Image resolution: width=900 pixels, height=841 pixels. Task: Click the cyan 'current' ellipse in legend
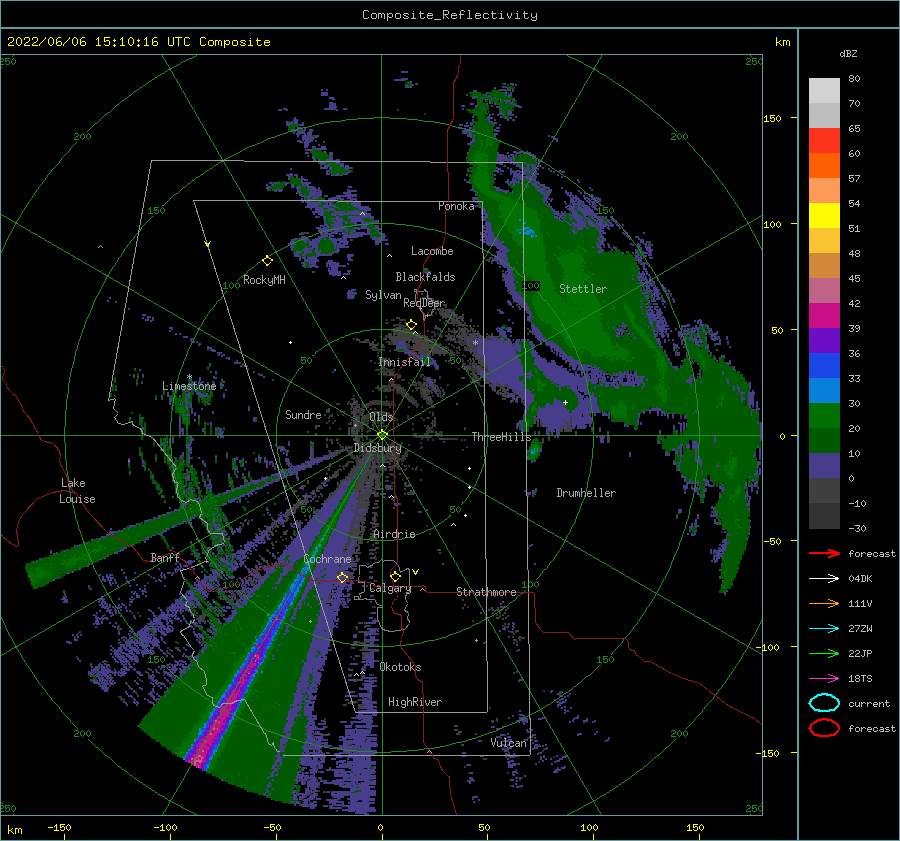tap(824, 703)
